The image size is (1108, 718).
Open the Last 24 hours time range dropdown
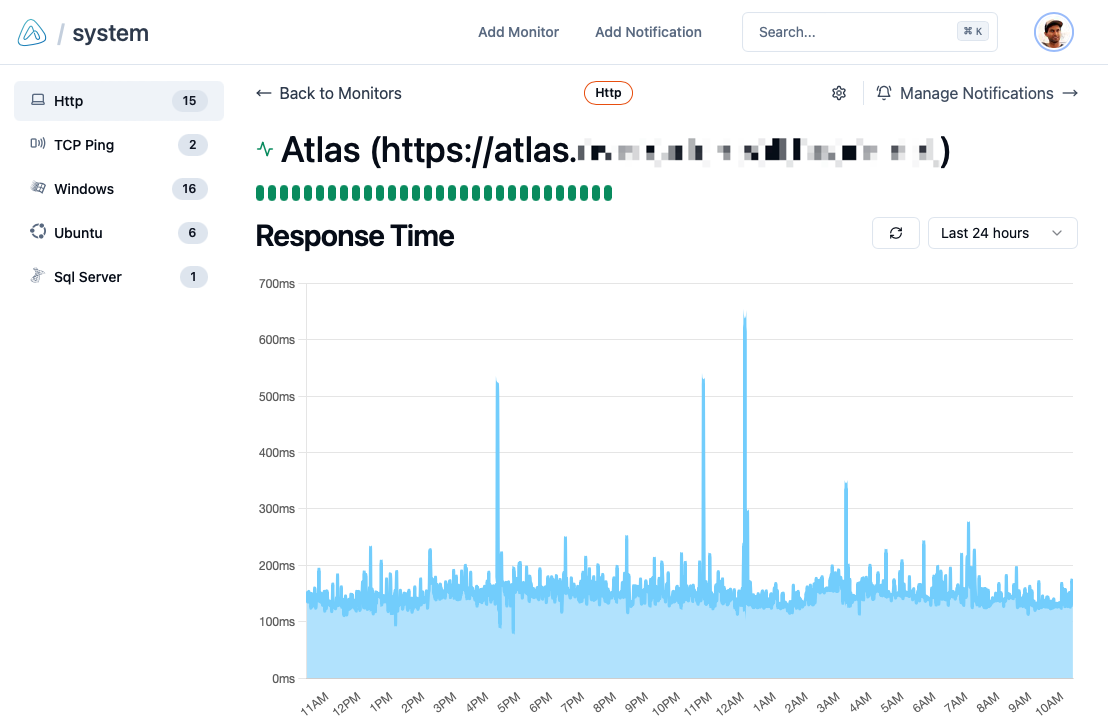click(x=1002, y=232)
